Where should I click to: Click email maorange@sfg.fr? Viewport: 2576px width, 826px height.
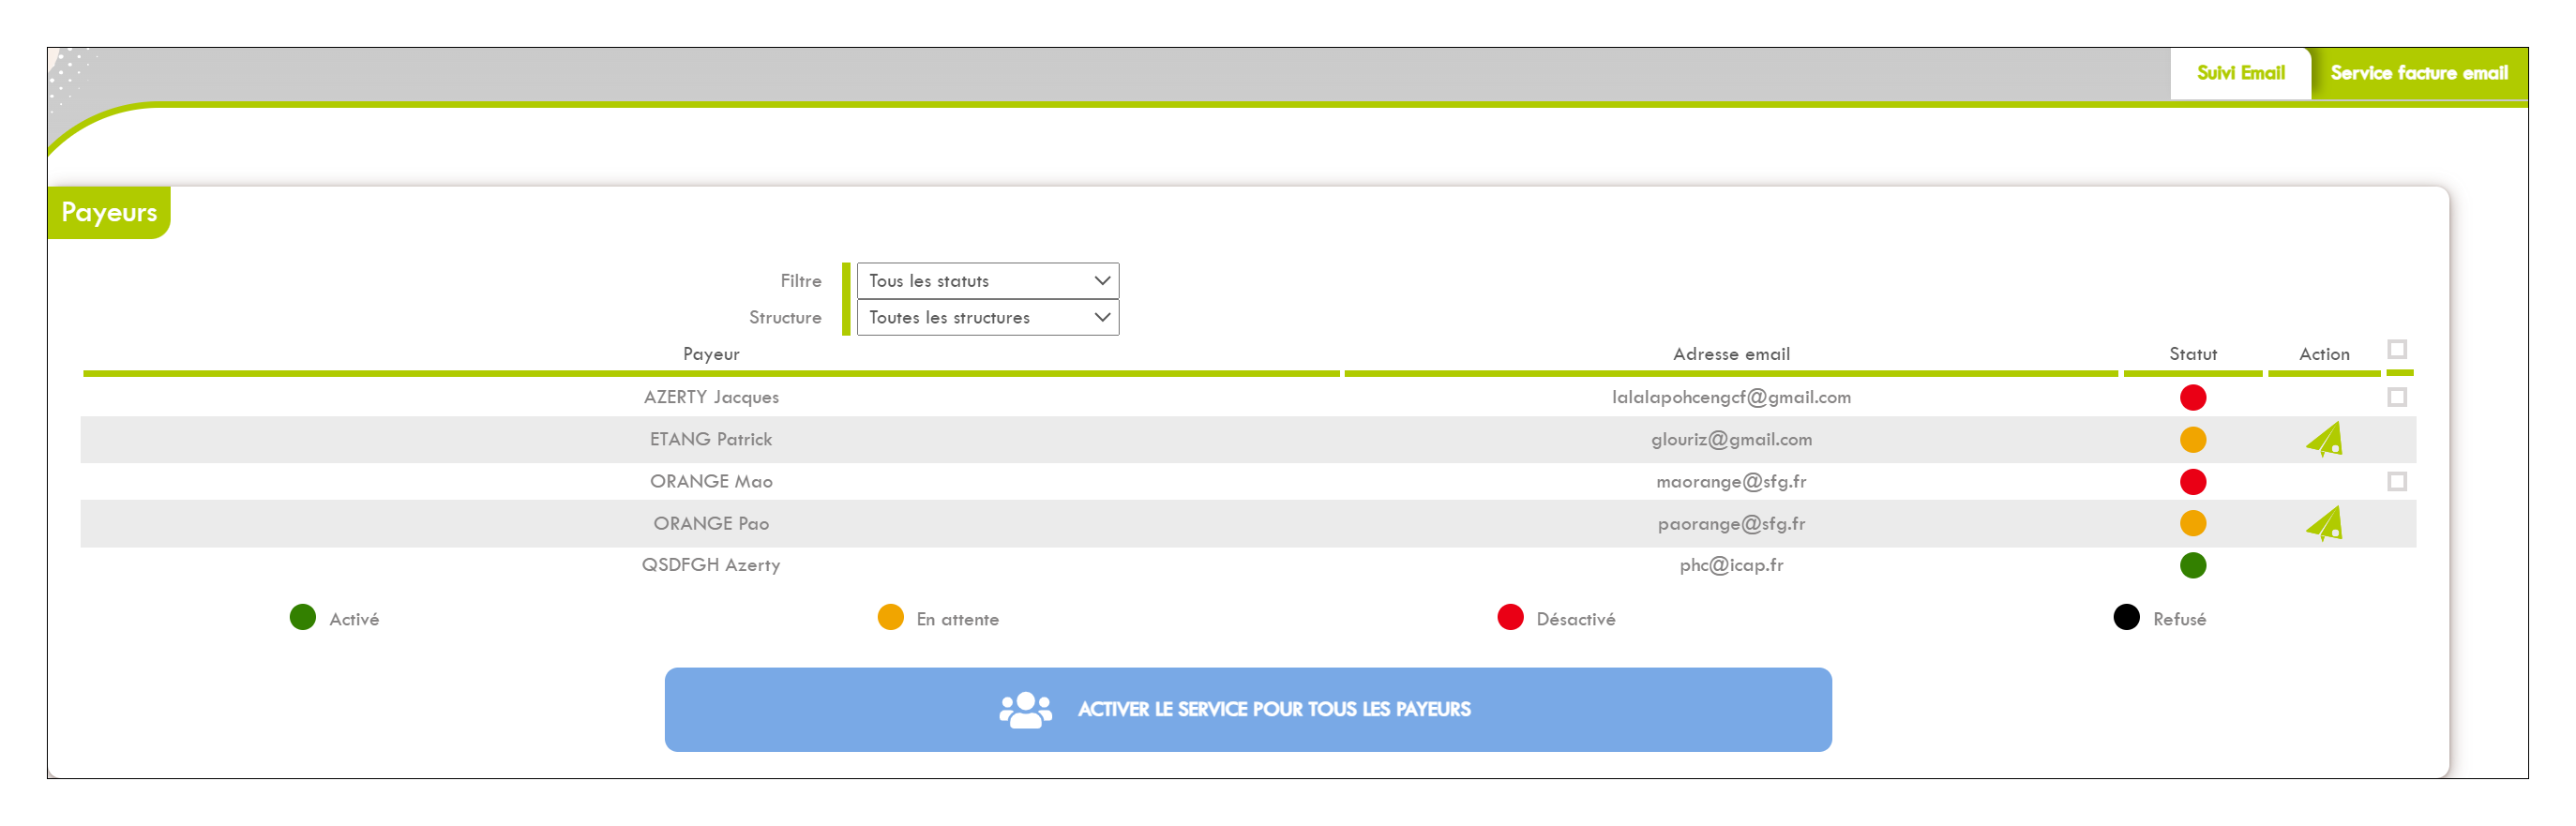pyautogui.click(x=1731, y=481)
